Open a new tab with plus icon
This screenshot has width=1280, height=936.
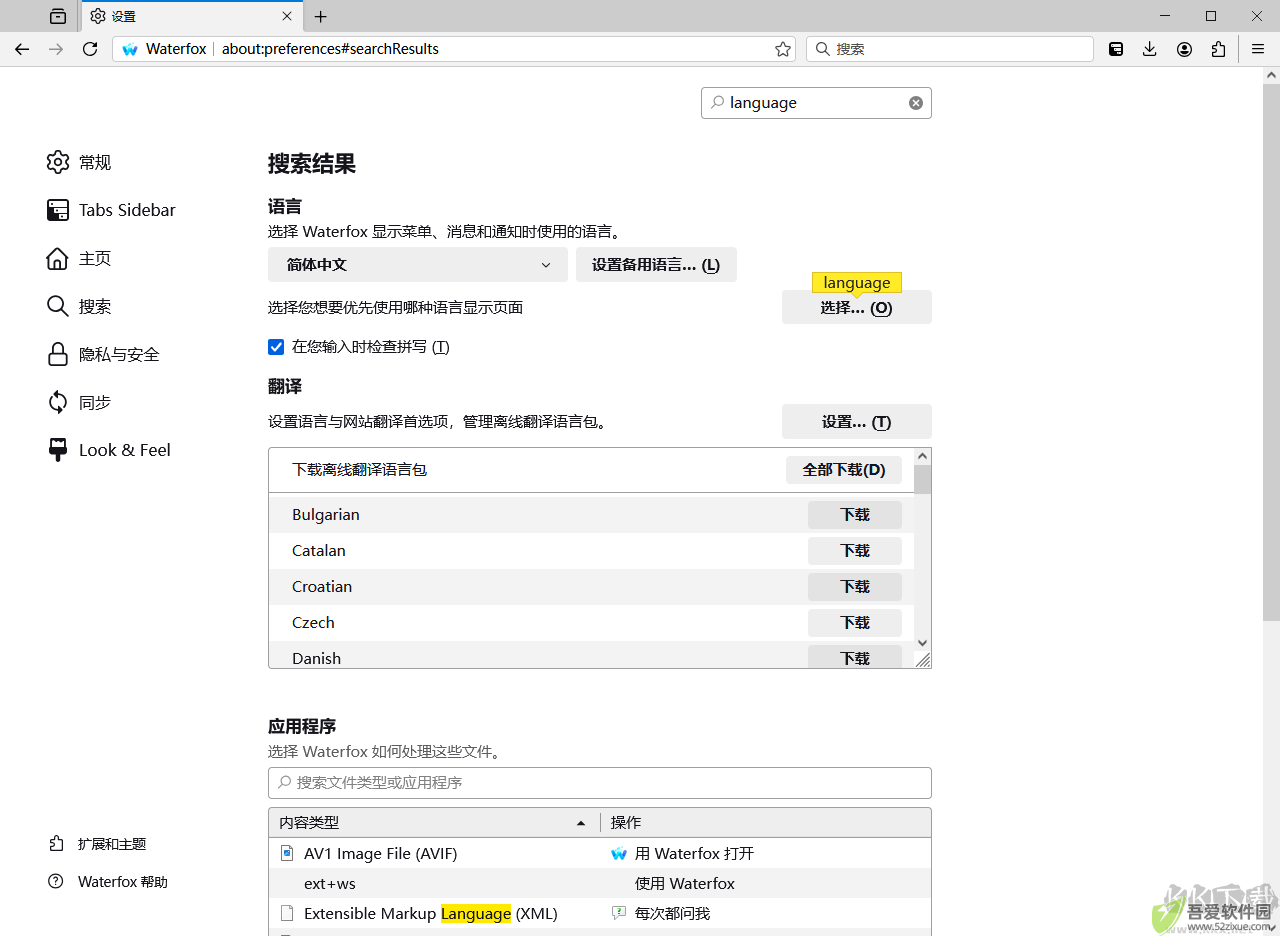point(320,16)
